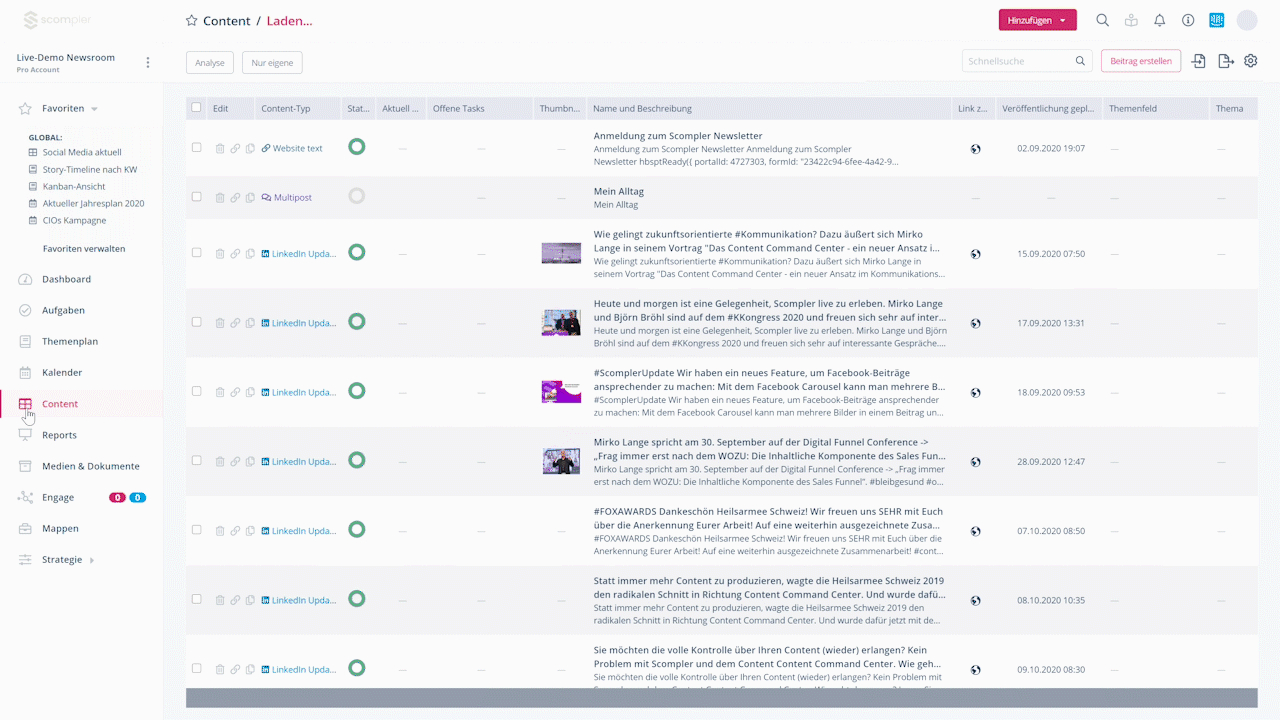Tick the checkbox of the Anmeldung zum Scompler Newsletter row
This screenshot has height=720, width=1280.
point(196,147)
